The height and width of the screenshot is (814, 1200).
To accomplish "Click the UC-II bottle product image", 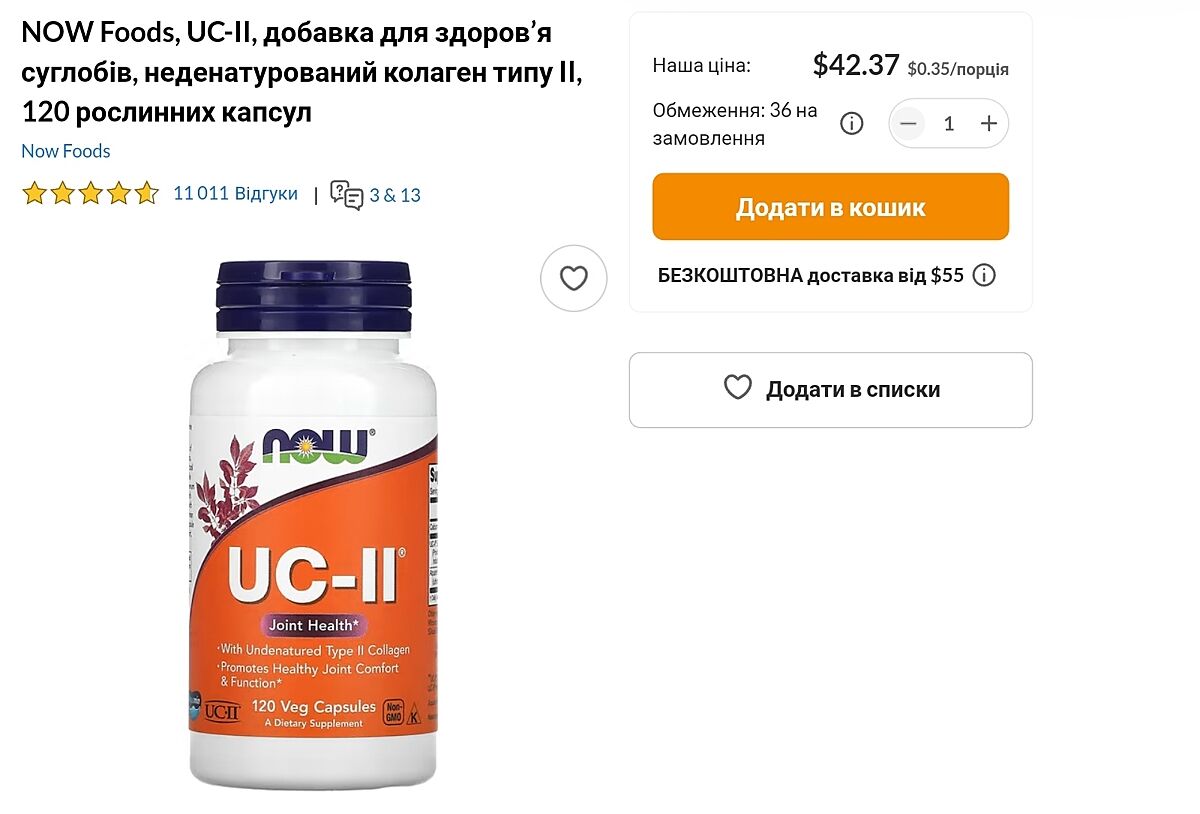I will point(313,523).
